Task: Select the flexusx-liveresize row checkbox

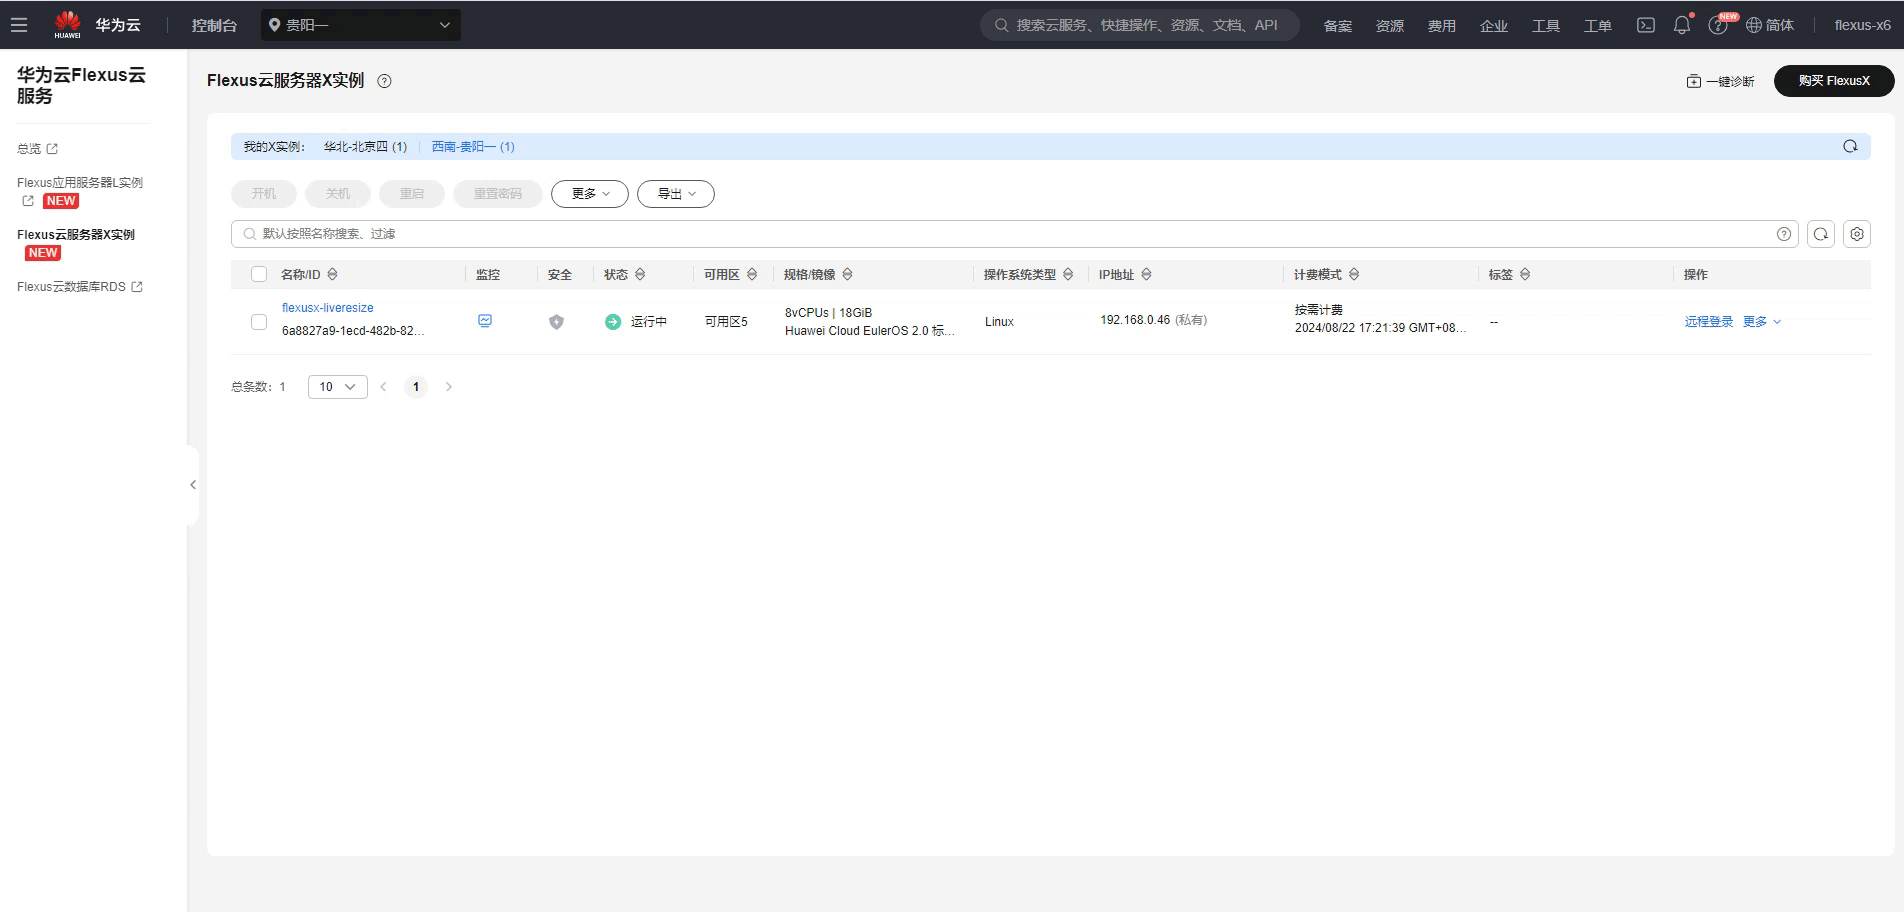Action: coord(259,322)
